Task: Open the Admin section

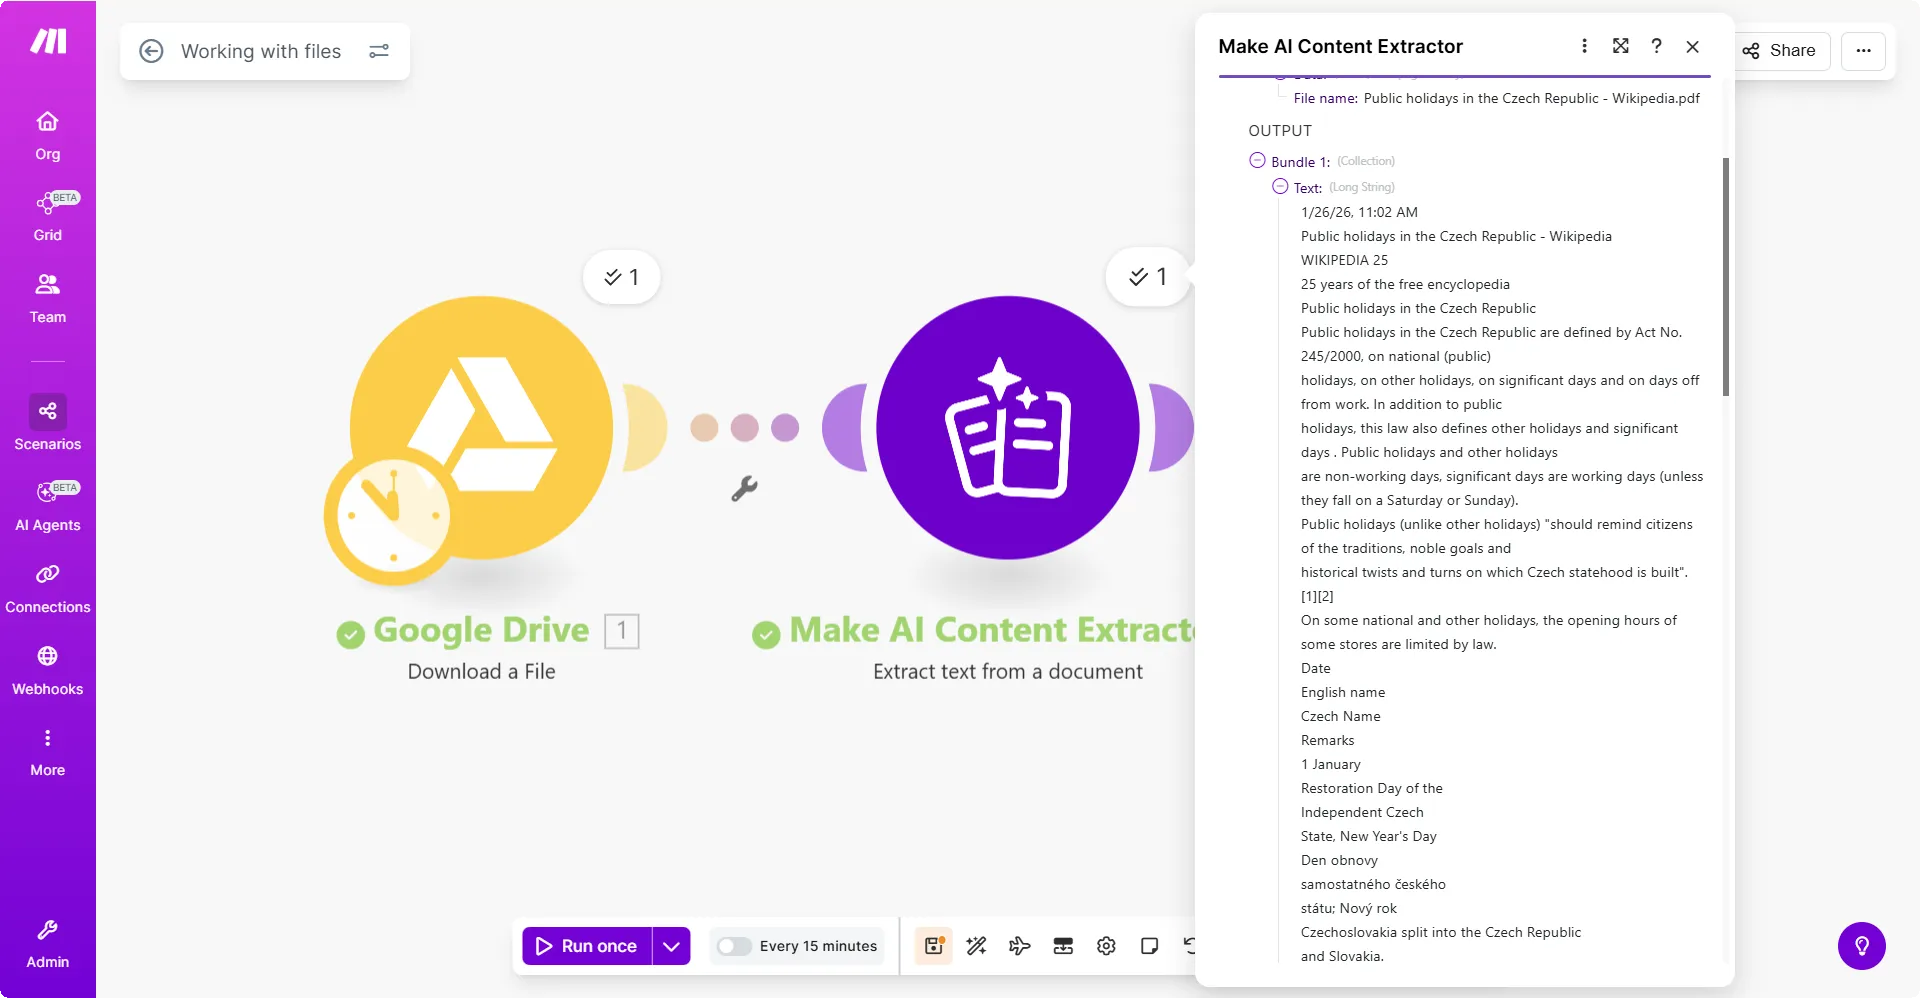Action: point(48,944)
